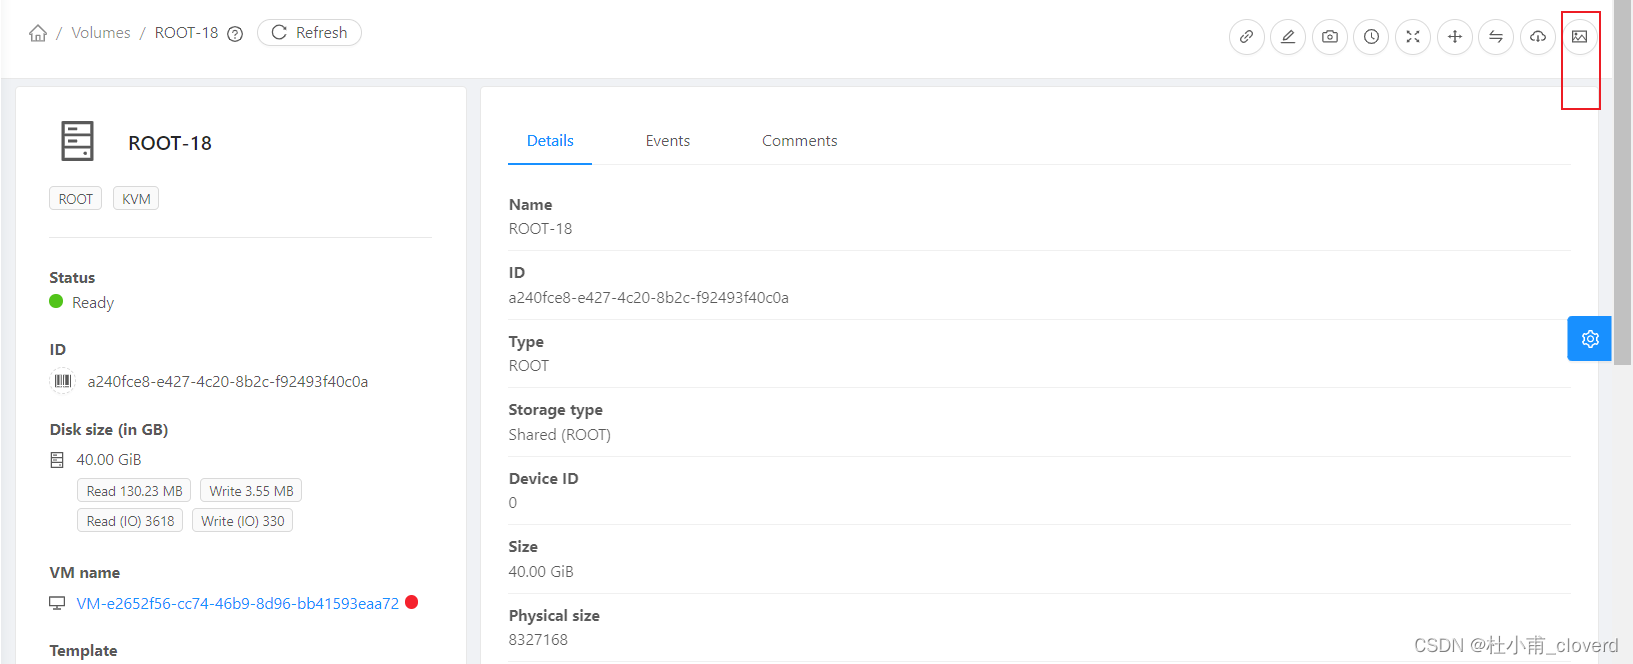Click the ROOT-18 title in left card
The height and width of the screenshot is (664, 1633).
coord(170,143)
